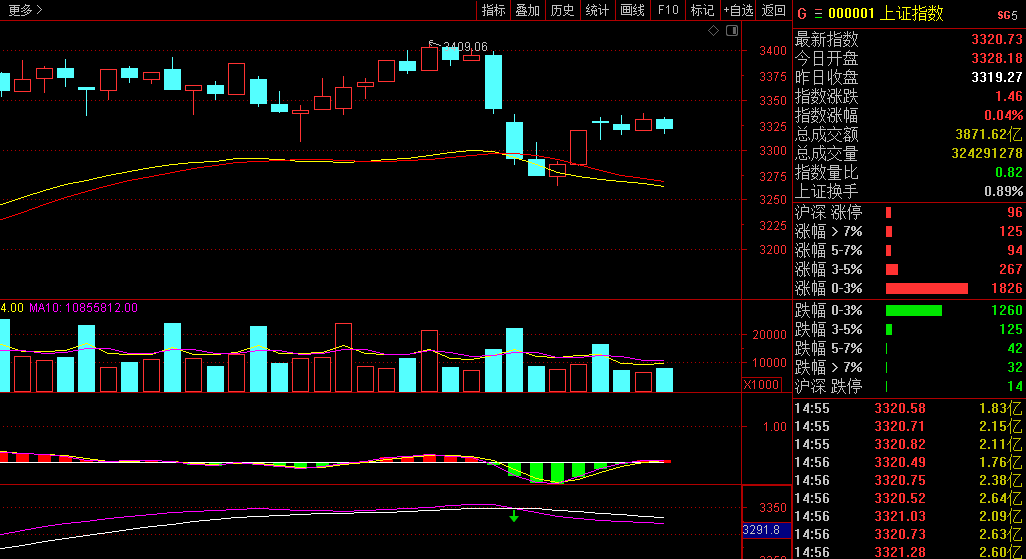Toggle the side panel layout icon
The image size is (1026, 559).
pos(732,30)
